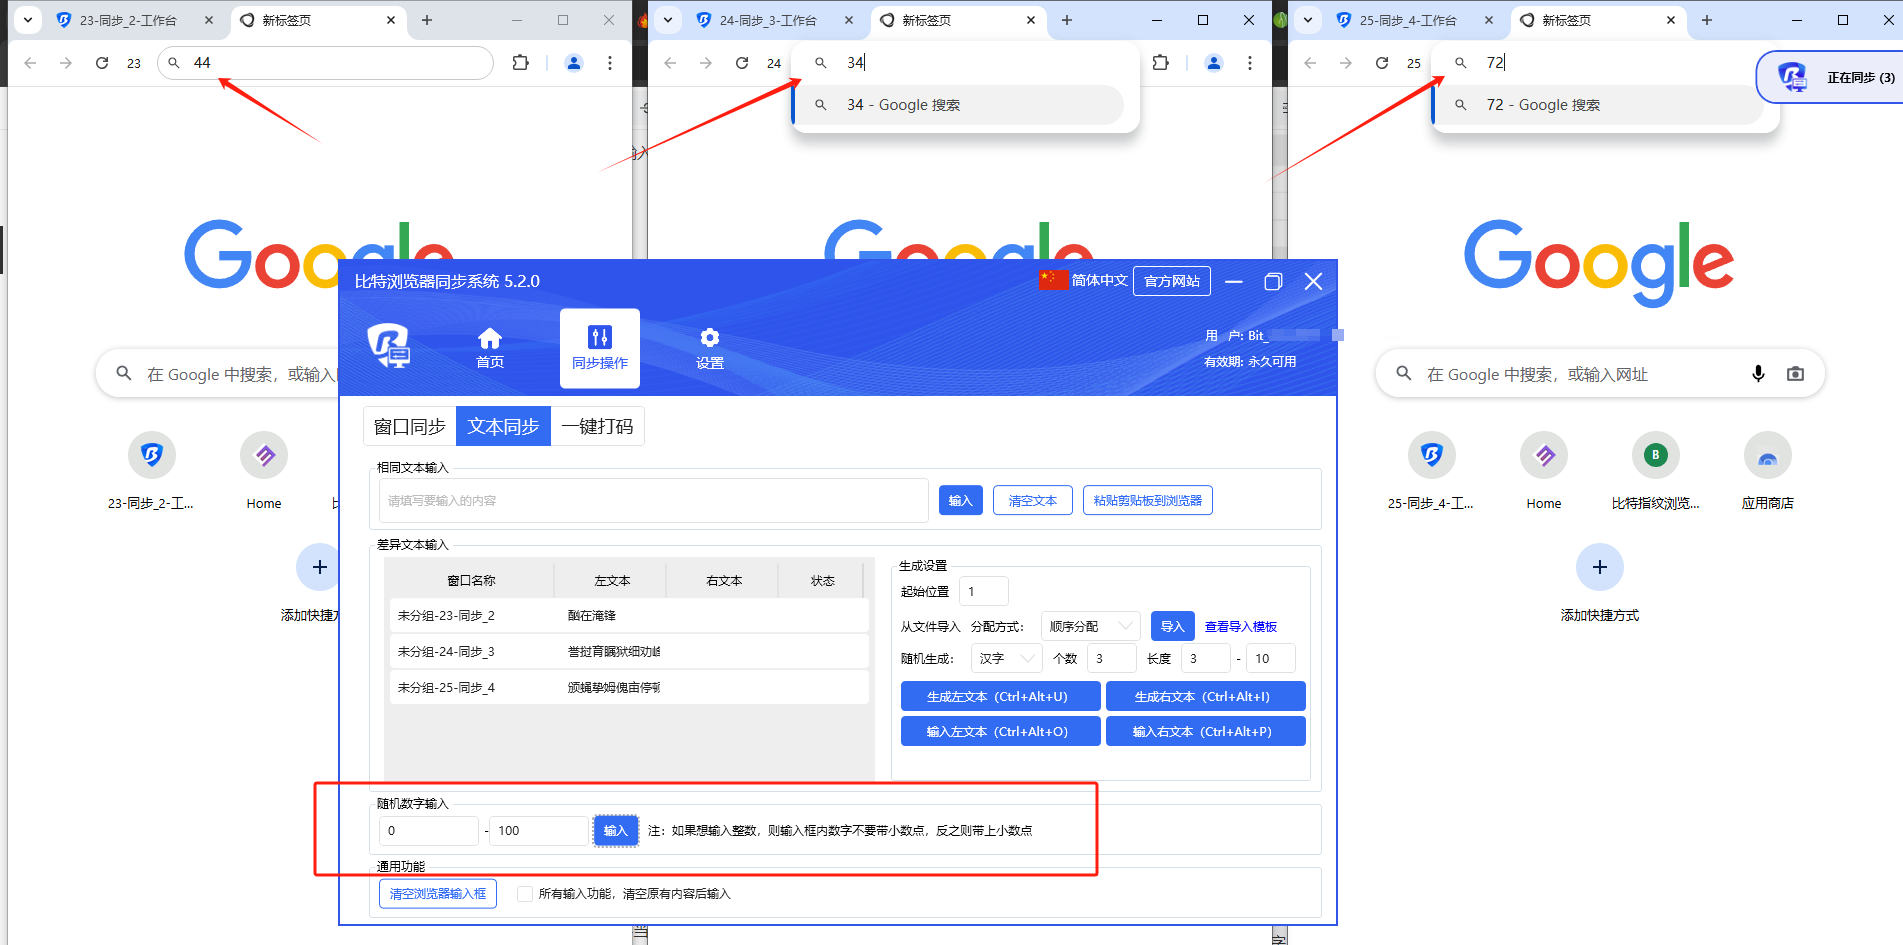Click 生成左文本 button
This screenshot has height=945, width=1903.
coord(1000,697)
